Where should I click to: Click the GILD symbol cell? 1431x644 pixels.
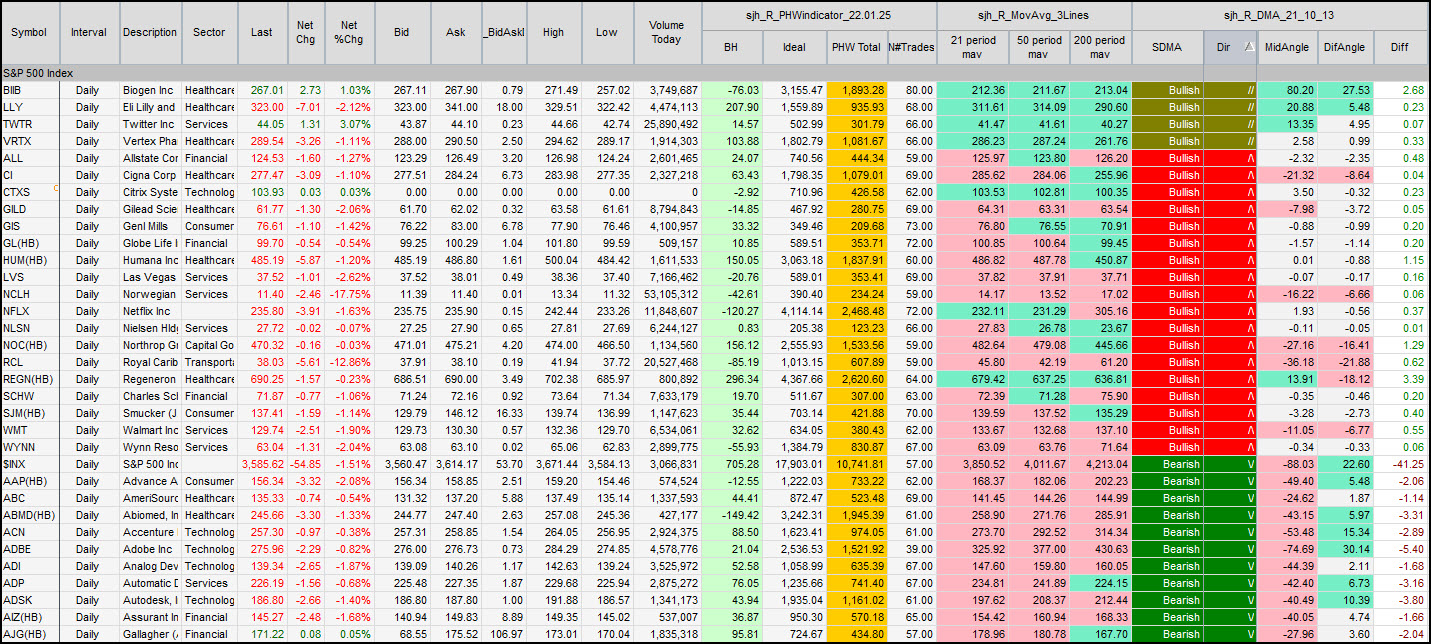click(30, 209)
